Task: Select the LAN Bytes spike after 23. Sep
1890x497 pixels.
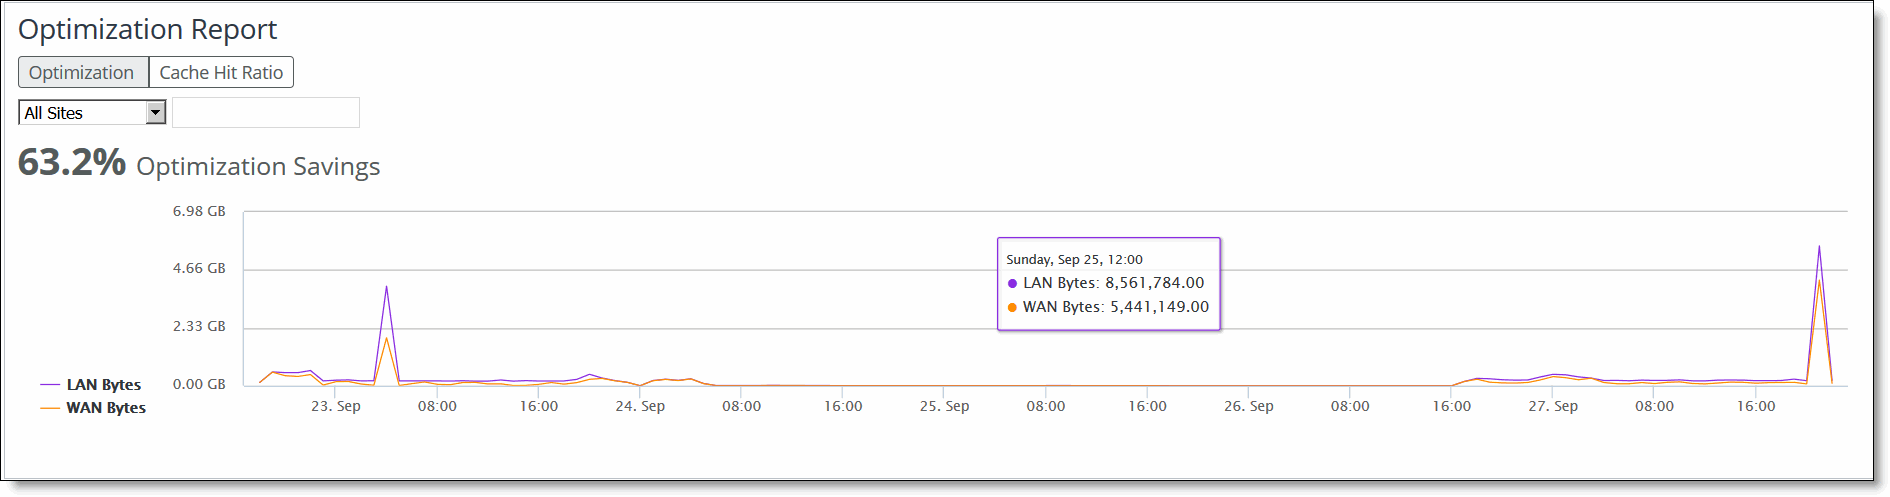Action: click(386, 288)
